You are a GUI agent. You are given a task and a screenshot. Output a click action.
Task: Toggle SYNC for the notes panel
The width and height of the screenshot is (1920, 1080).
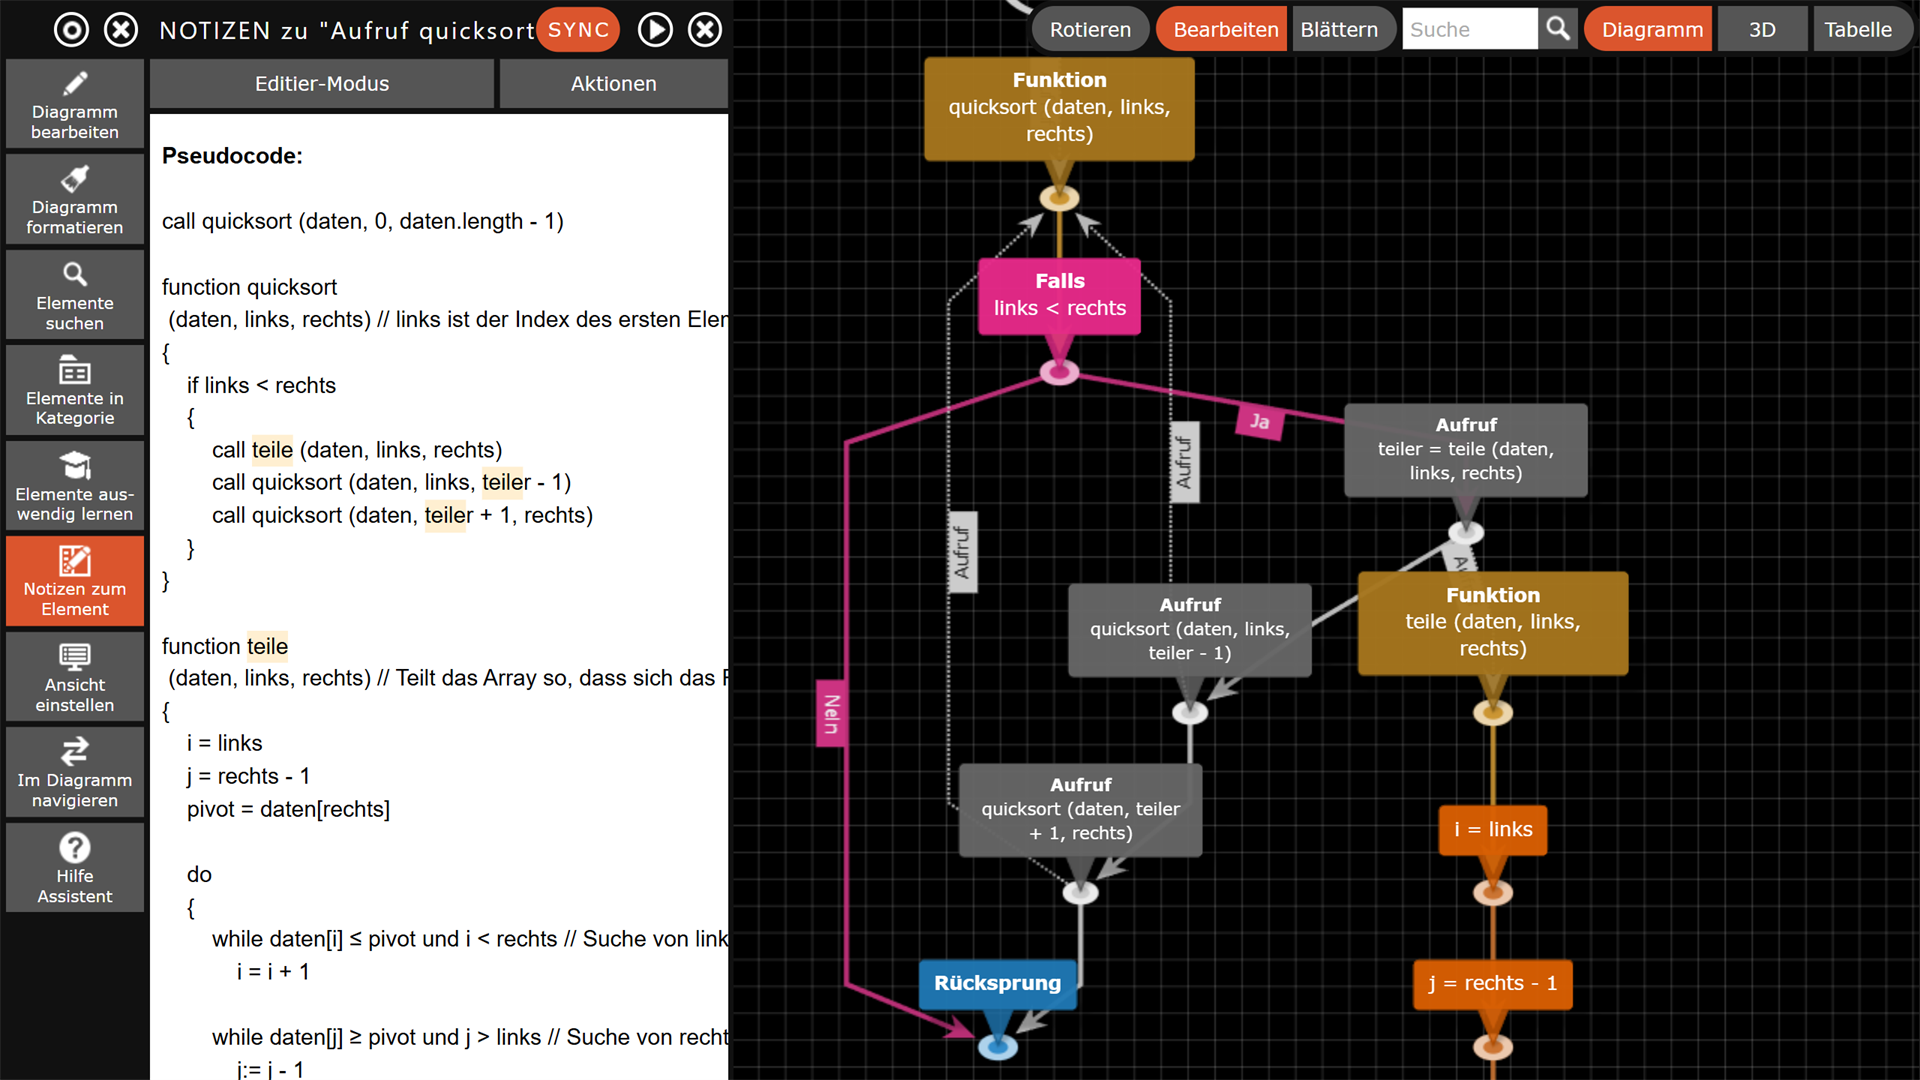(577, 29)
